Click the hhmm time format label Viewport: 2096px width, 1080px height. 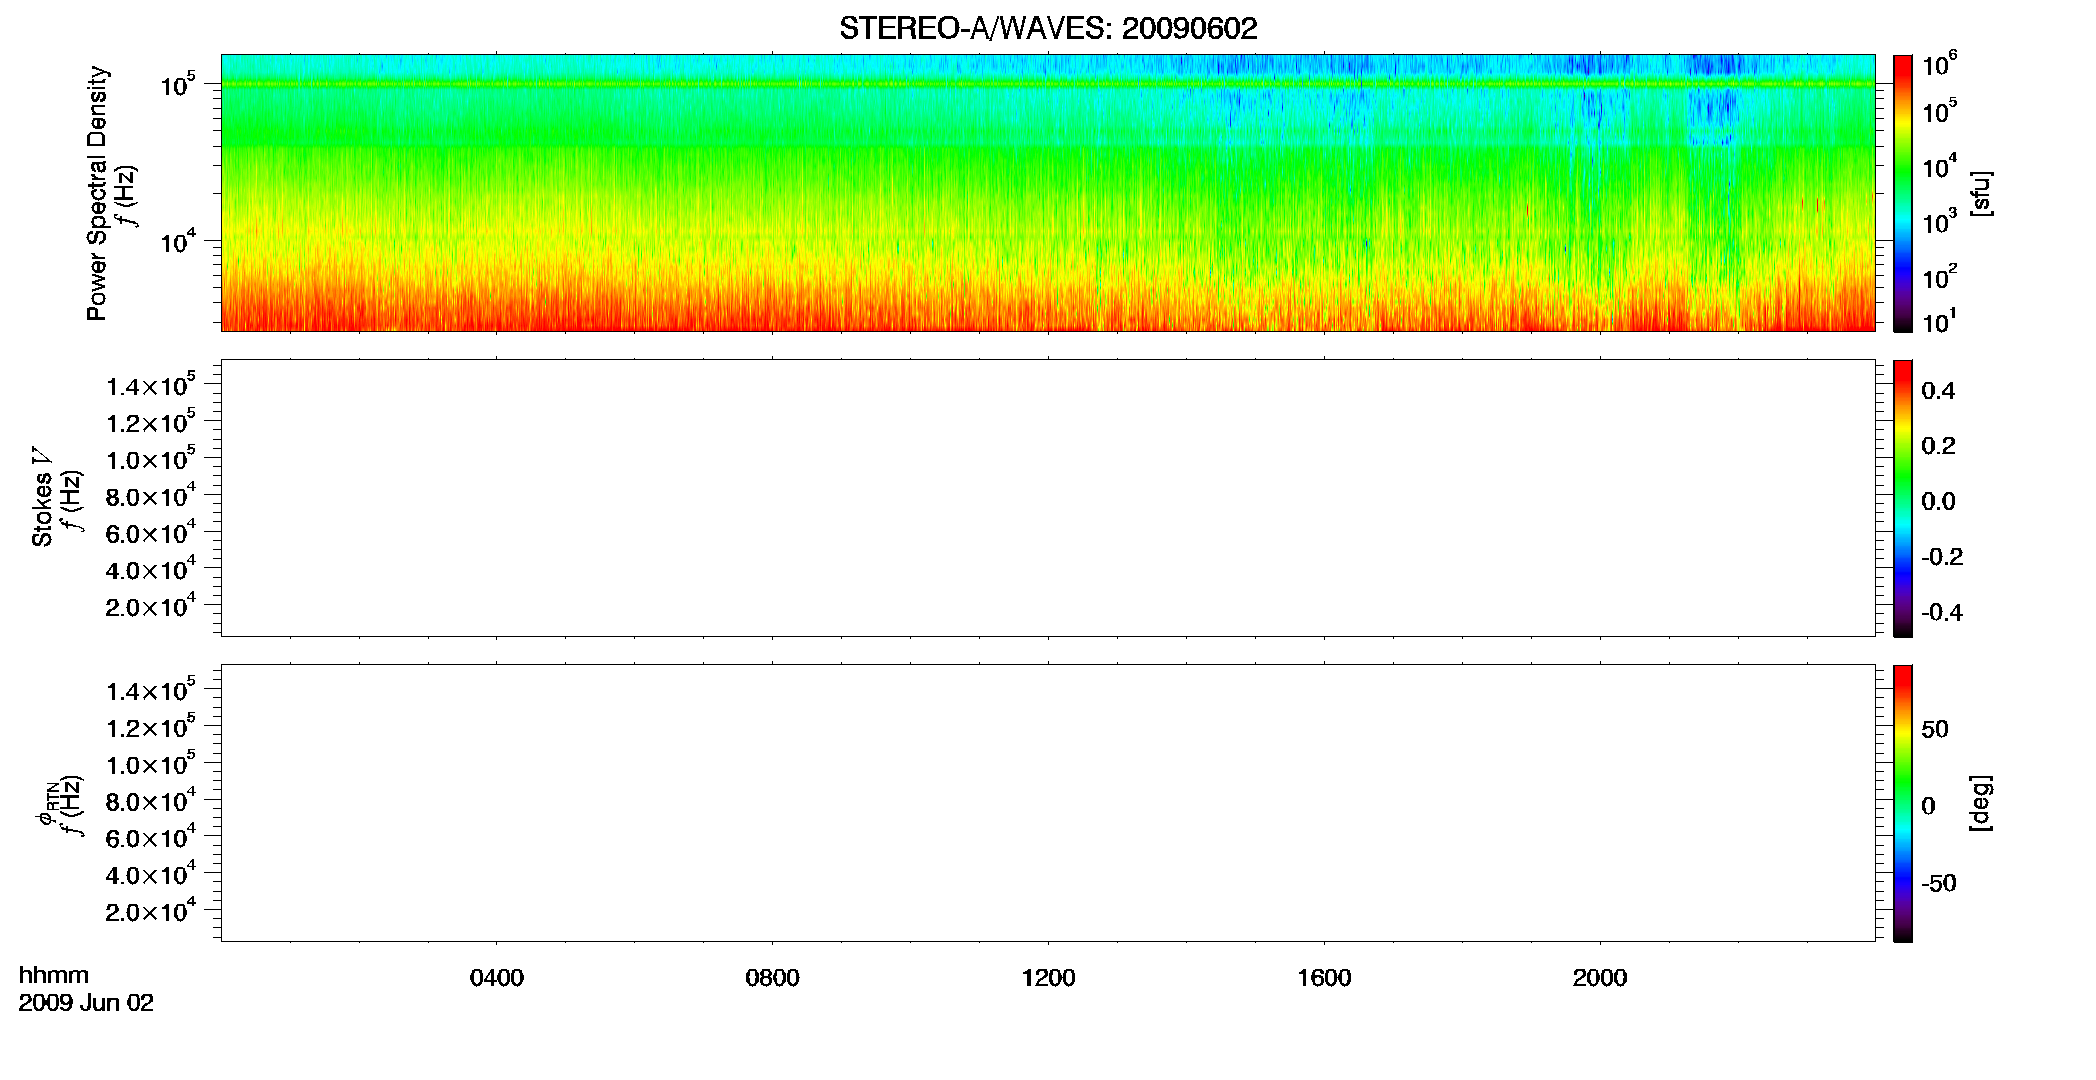(54, 975)
